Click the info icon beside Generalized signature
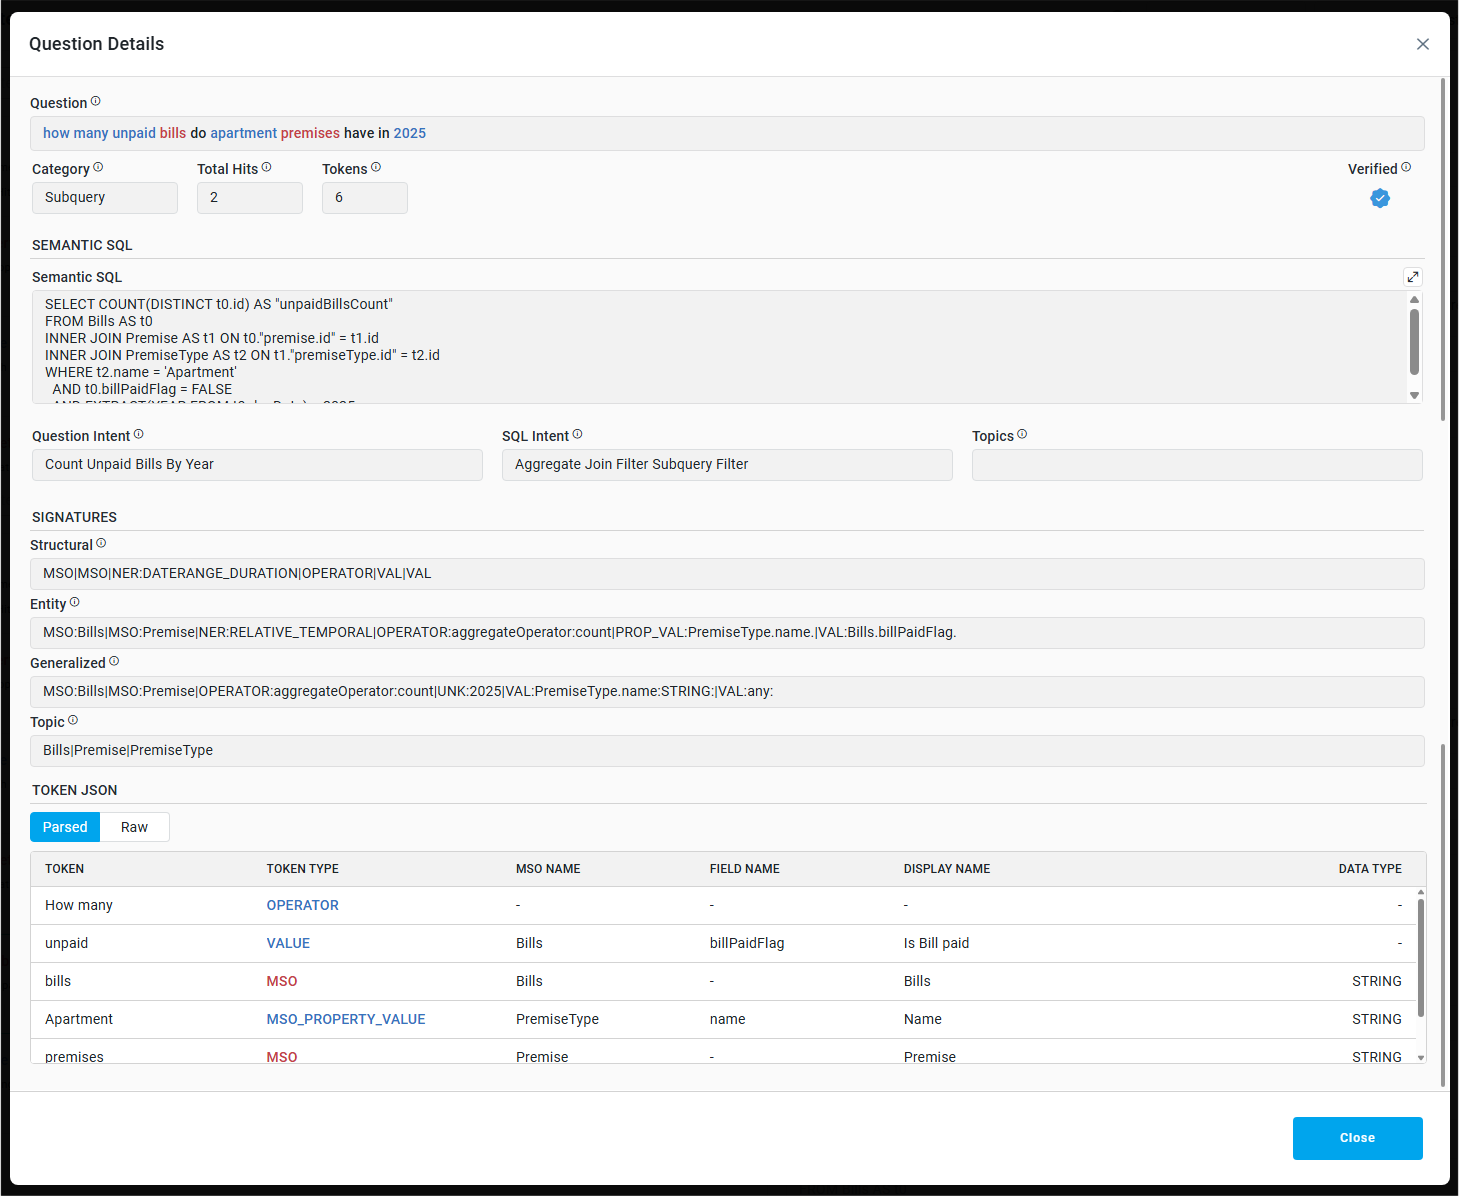Screen dimensions: 1459x1197 tap(114, 661)
